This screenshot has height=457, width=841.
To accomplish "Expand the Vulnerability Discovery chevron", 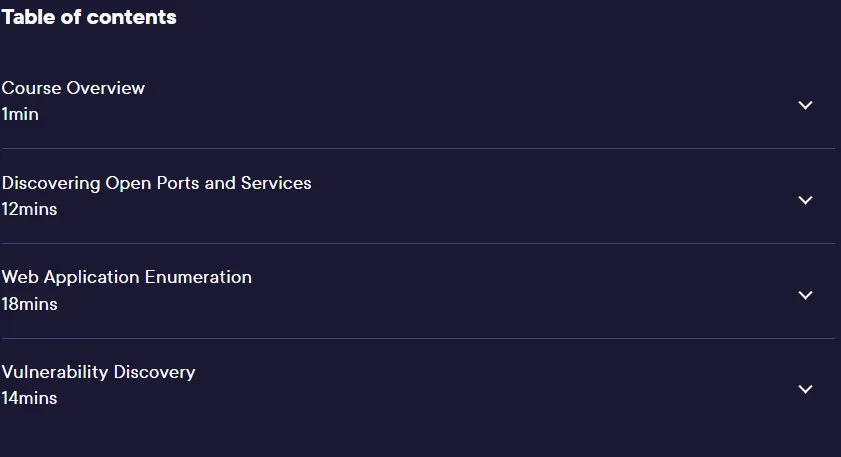I will point(805,389).
